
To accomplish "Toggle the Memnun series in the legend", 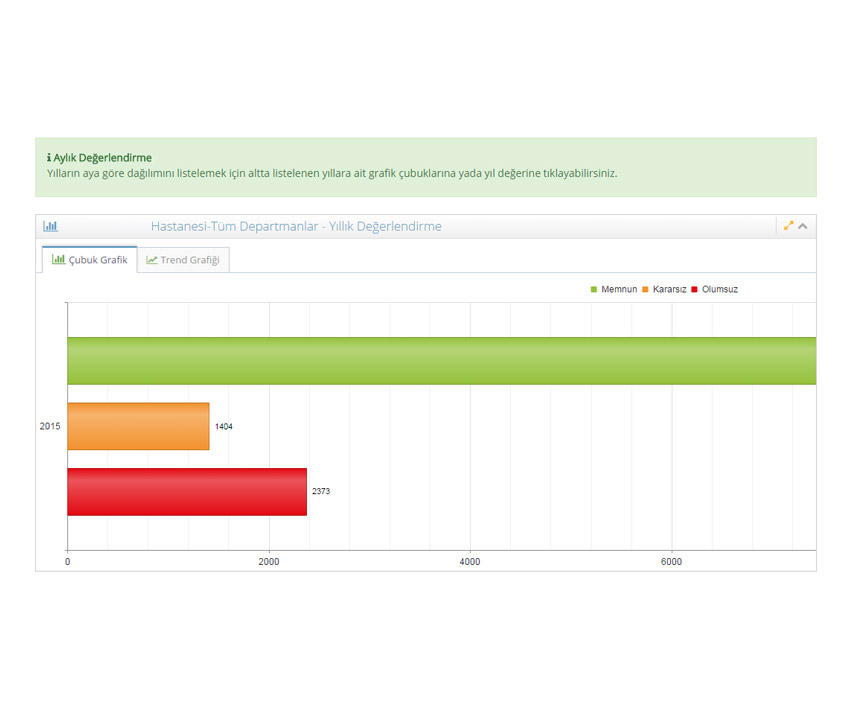I will (613, 289).
